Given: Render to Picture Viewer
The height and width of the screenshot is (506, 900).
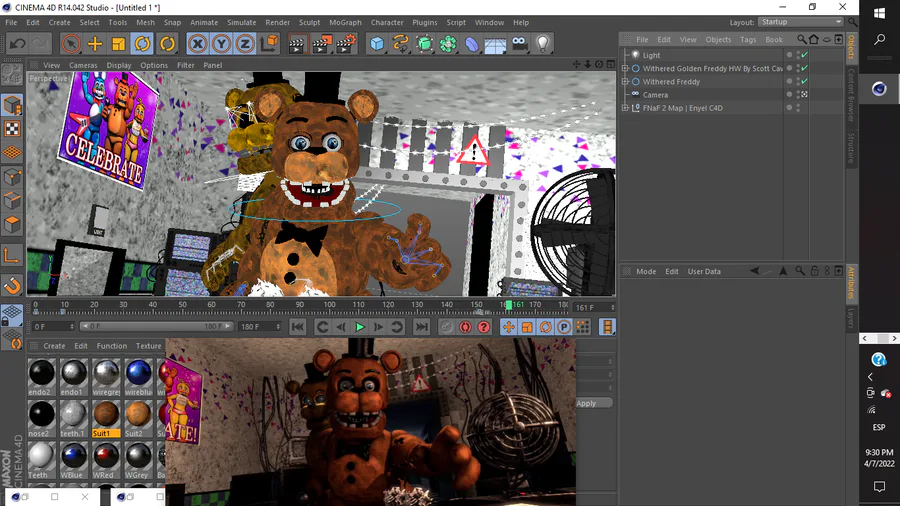Looking at the screenshot, I should (321, 44).
